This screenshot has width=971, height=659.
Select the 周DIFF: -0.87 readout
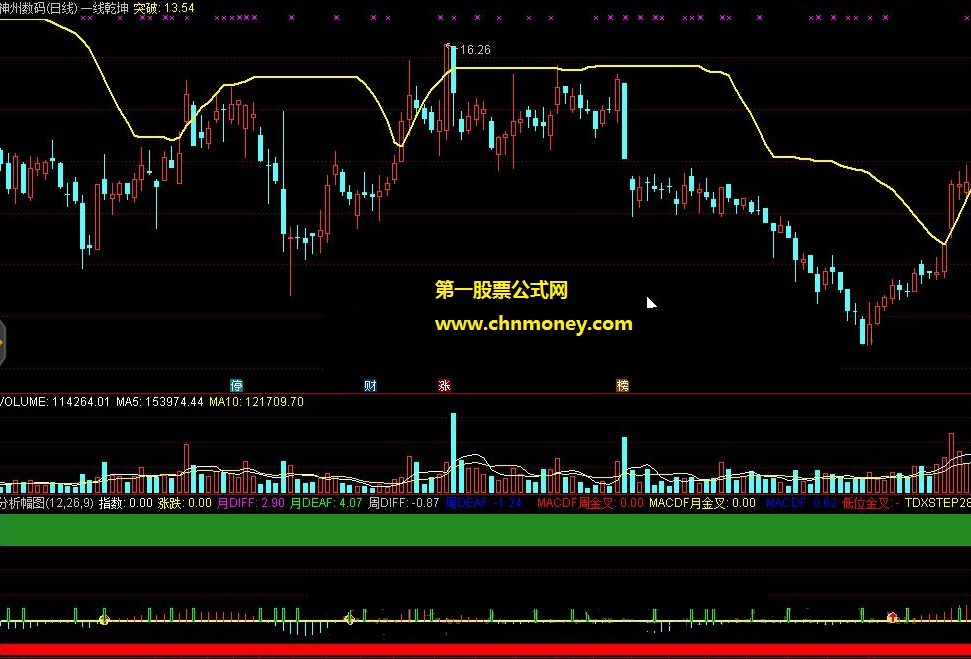pos(404,503)
